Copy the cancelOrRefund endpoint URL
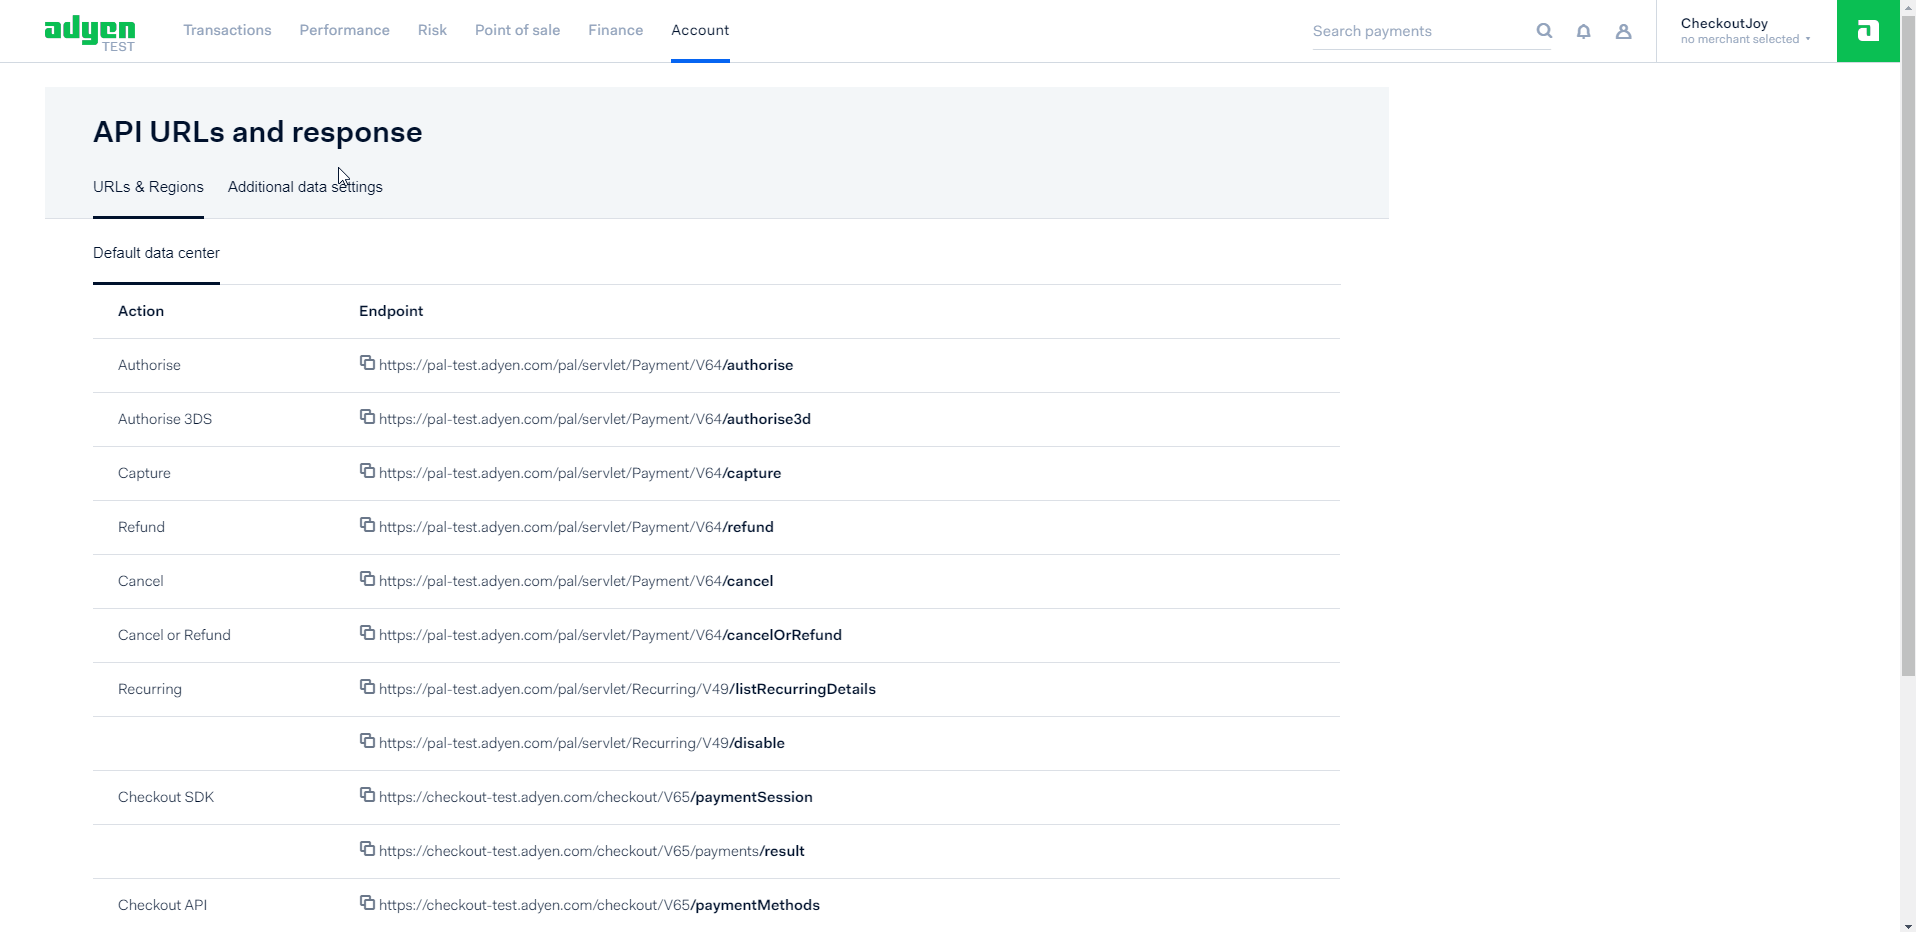Image resolution: width=1916 pixels, height=932 pixels. pos(367,633)
